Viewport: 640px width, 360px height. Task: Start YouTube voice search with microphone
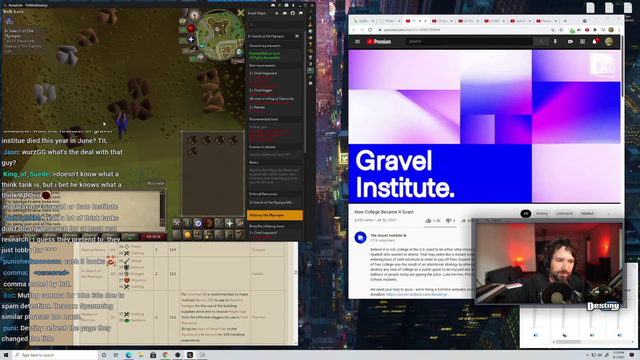tap(555, 42)
